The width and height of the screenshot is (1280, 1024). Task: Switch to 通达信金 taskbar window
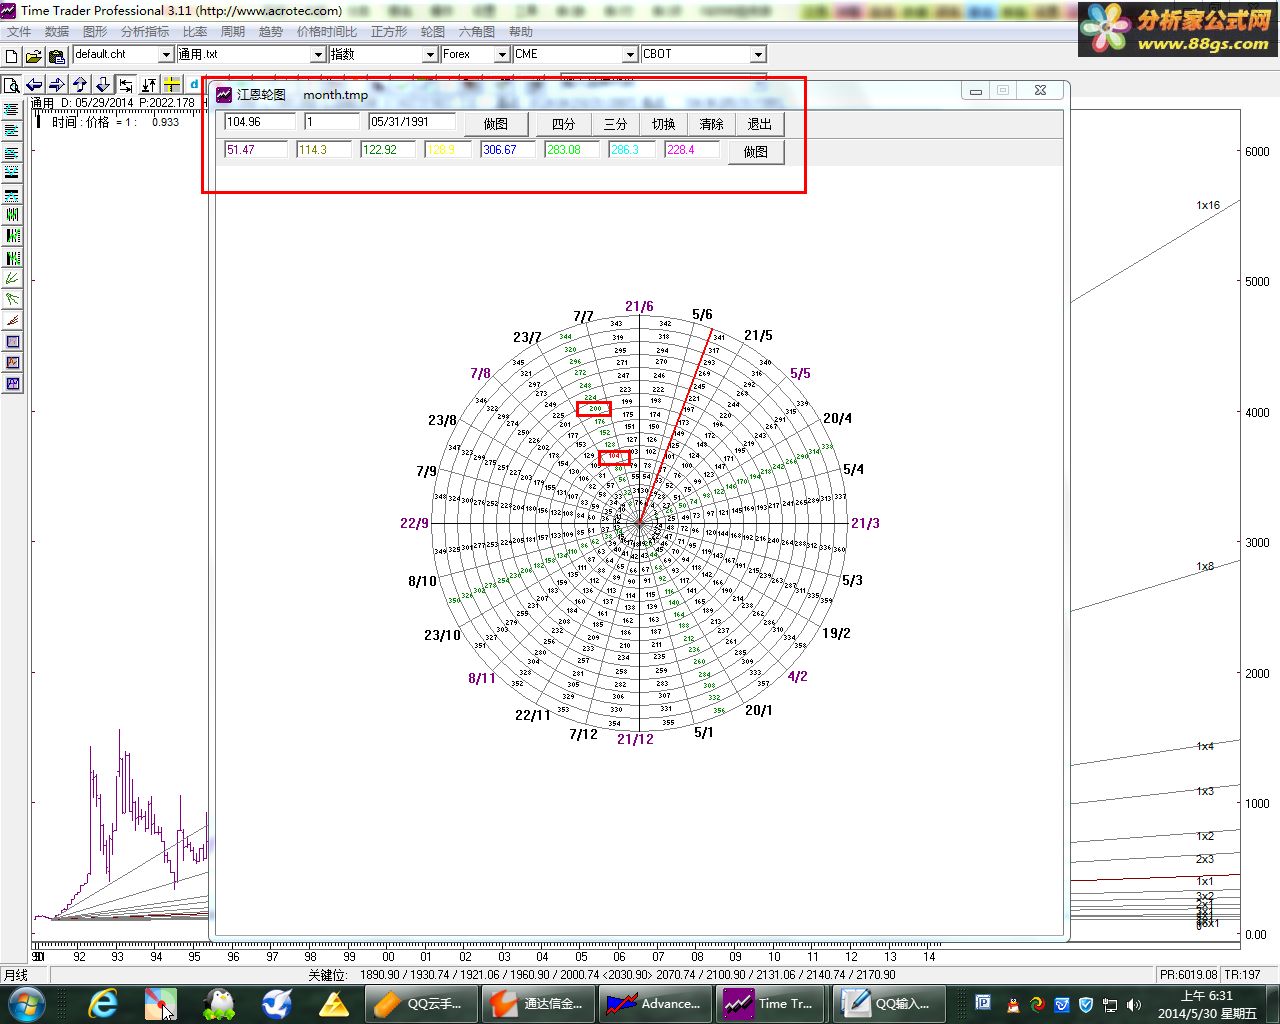click(x=539, y=1003)
